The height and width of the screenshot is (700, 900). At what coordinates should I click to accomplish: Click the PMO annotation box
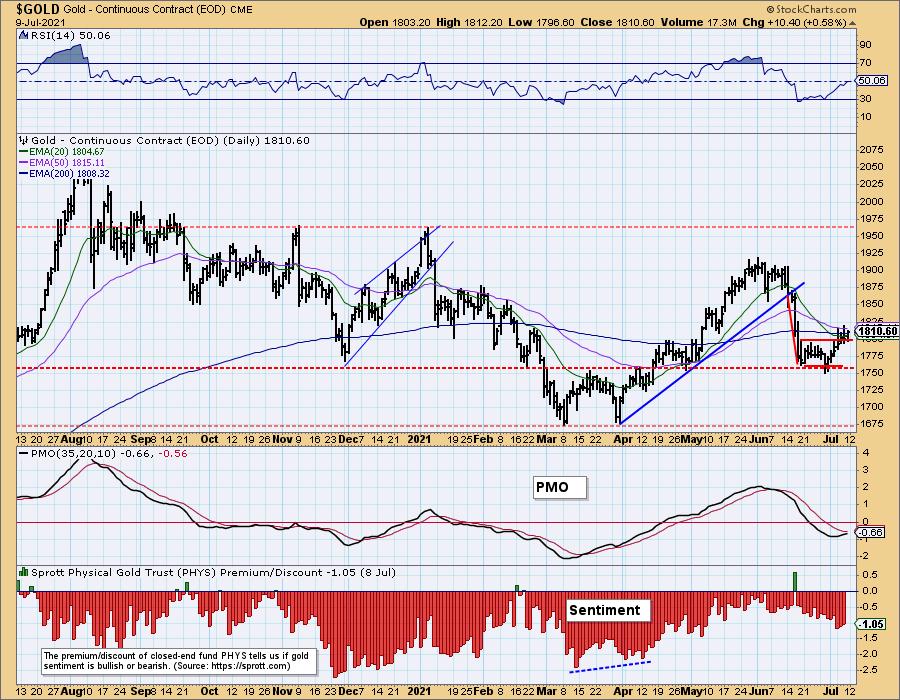pyautogui.click(x=560, y=488)
